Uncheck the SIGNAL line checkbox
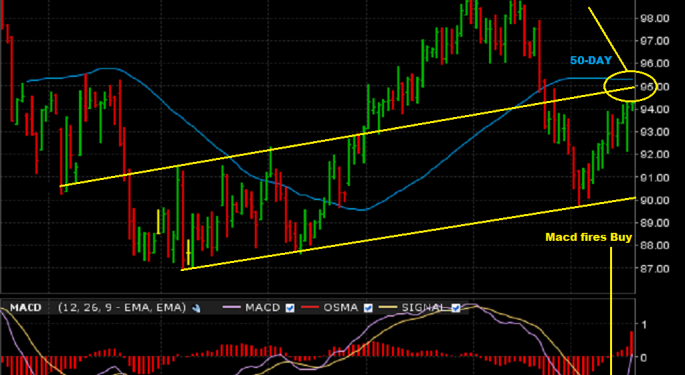The height and width of the screenshot is (375, 685). (x=456, y=308)
